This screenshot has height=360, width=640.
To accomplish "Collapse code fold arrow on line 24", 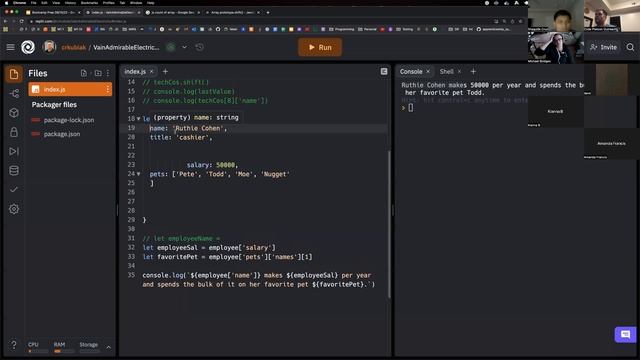I will 138,174.
